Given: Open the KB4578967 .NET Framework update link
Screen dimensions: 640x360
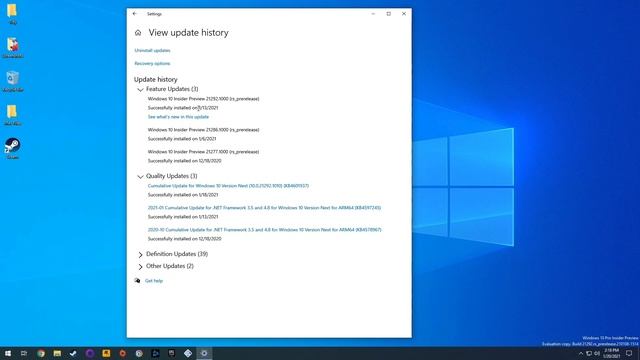Looking at the screenshot, I should tap(264, 230).
